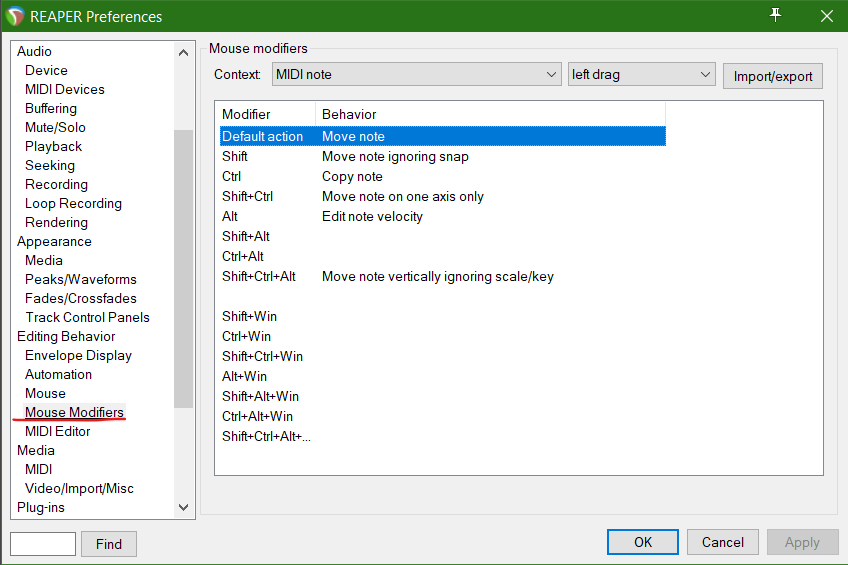Open the Mute/Solo preferences page

pyautogui.click(x=55, y=127)
